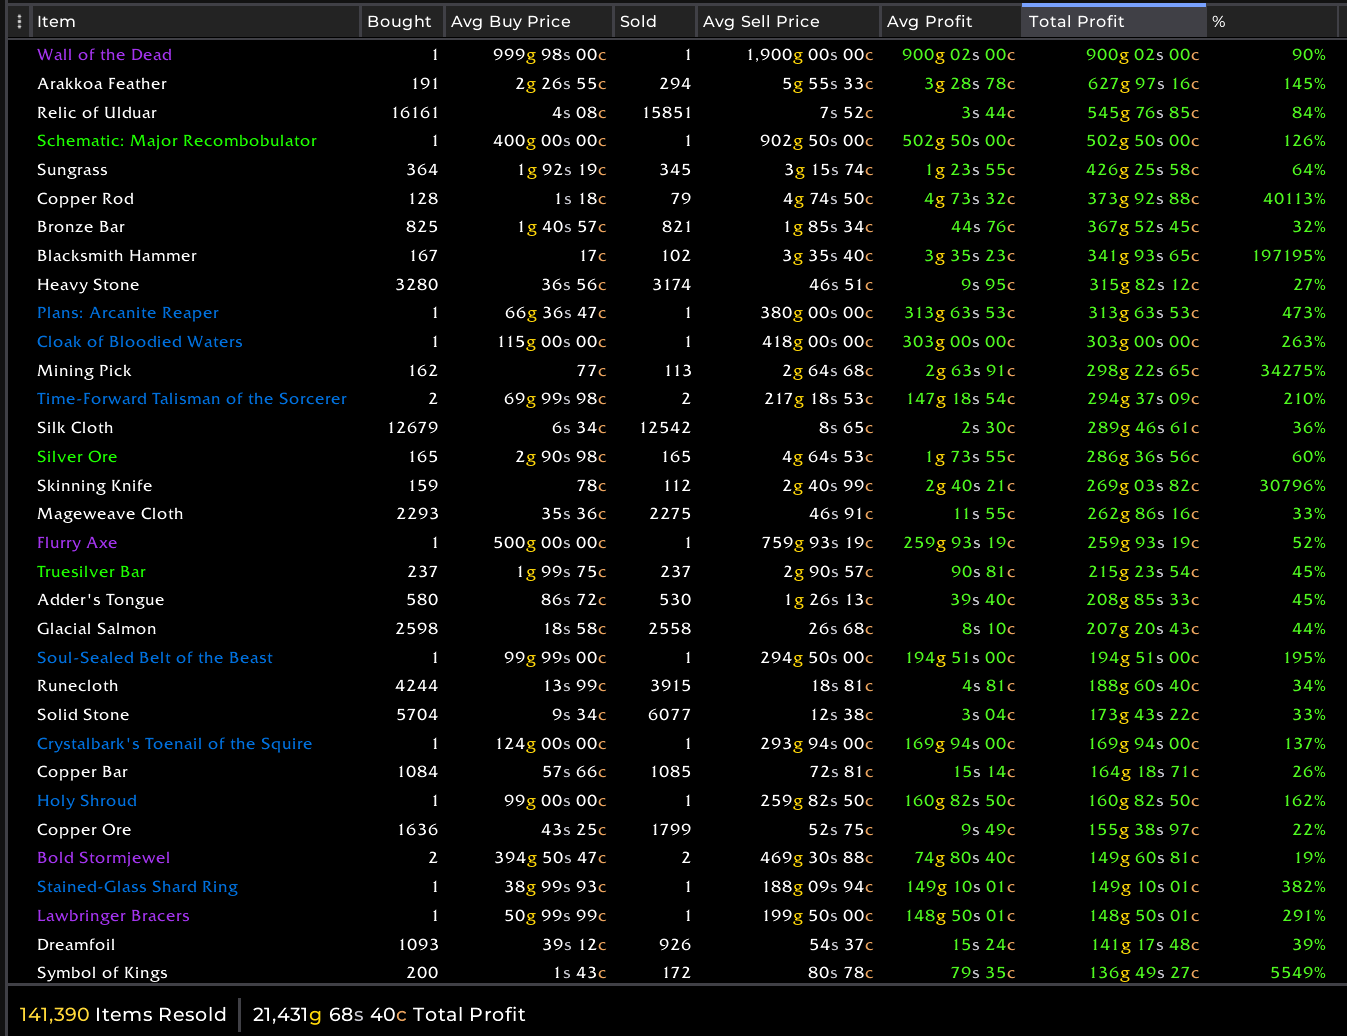
Task: Click the 12542 sold count for Silk Cloth
Action: (665, 428)
